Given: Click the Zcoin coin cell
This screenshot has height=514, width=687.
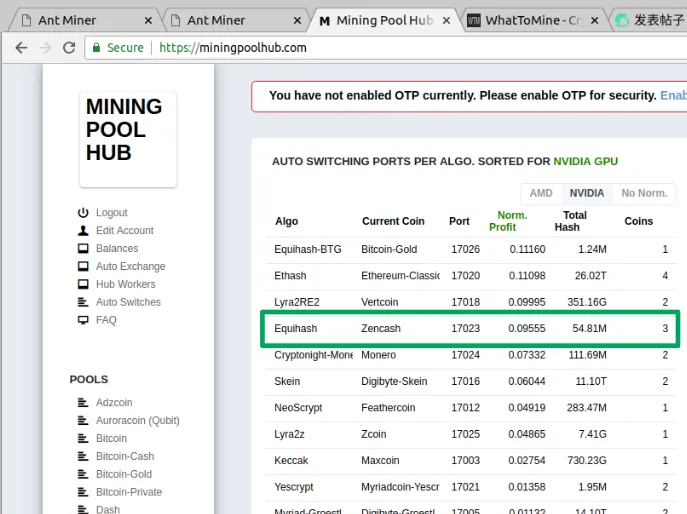Looking at the screenshot, I should pyautogui.click(x=374, y=434).
